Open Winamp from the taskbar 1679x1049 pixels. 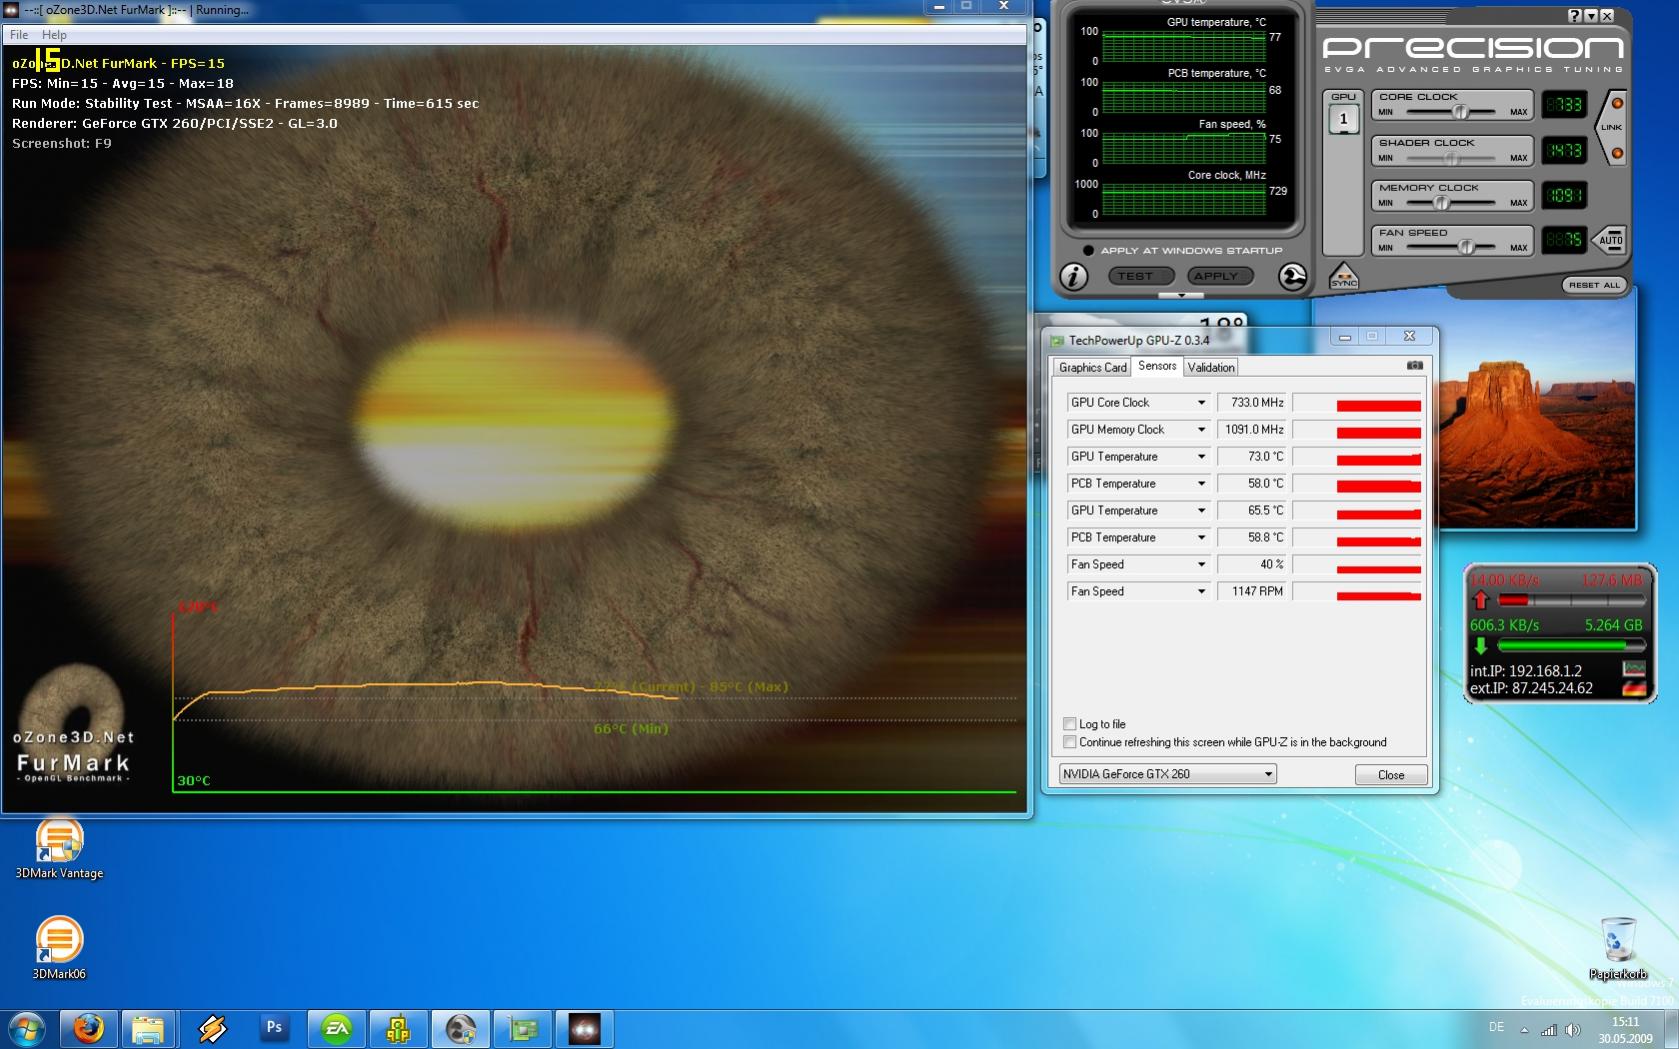211,1028
